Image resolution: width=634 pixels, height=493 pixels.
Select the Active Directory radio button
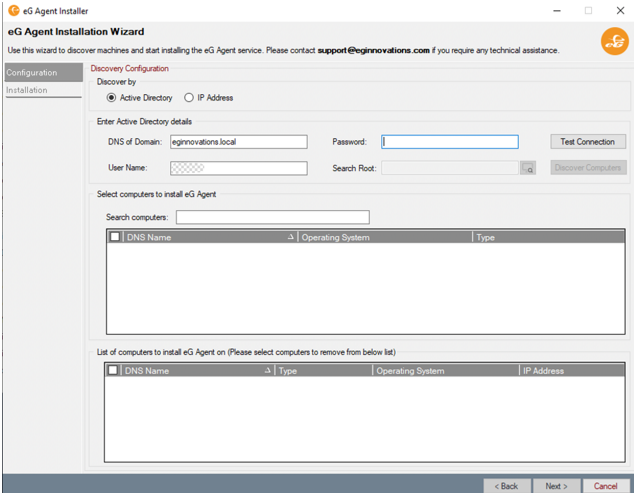coord(111,98)
